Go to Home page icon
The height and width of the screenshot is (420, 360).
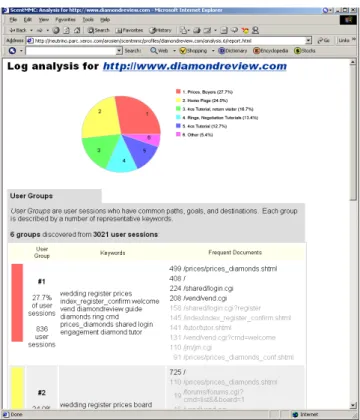click(x=77, y=30)
